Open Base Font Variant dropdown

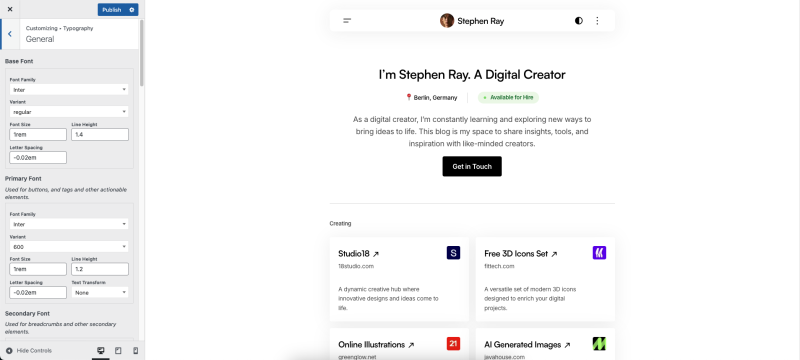coord(69,112)
